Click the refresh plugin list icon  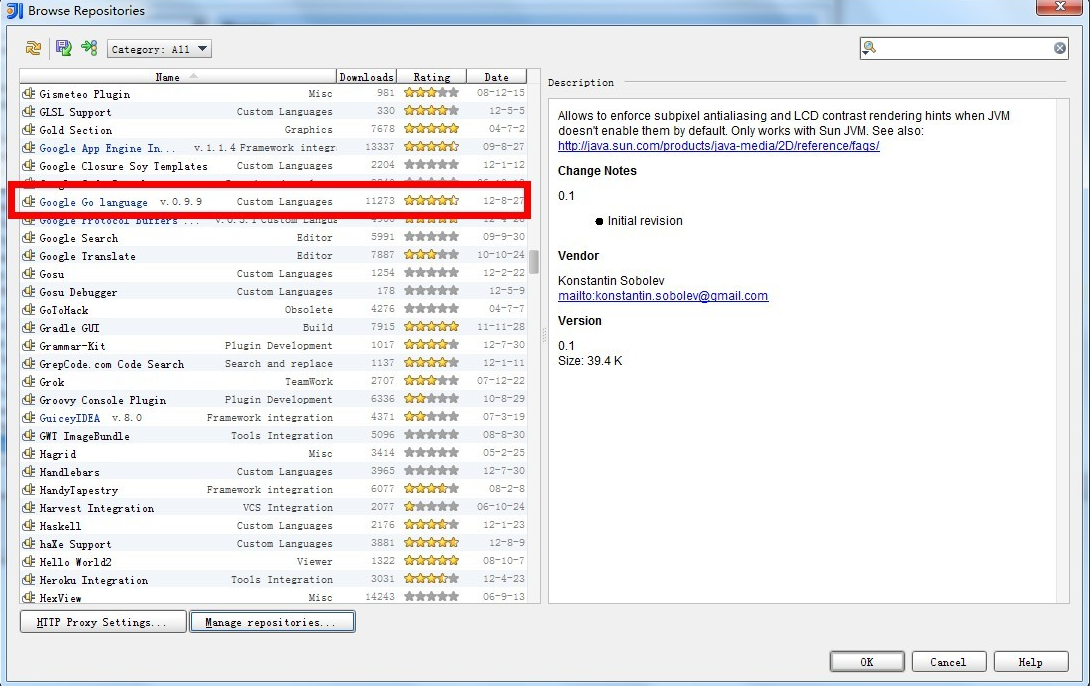coord(34,48)
